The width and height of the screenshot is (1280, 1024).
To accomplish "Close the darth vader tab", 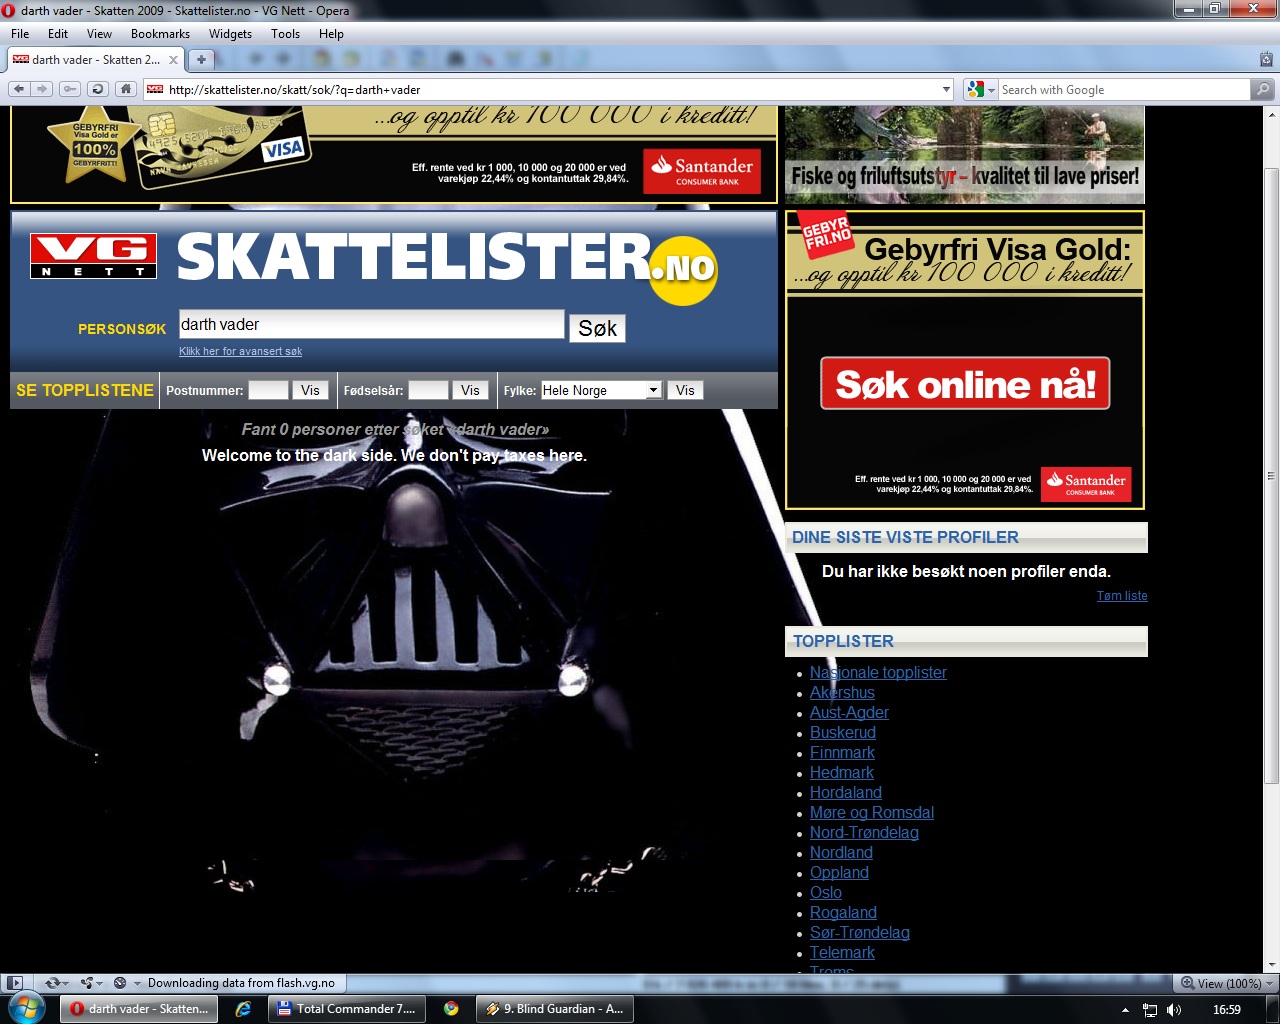I will pos(173,60).
